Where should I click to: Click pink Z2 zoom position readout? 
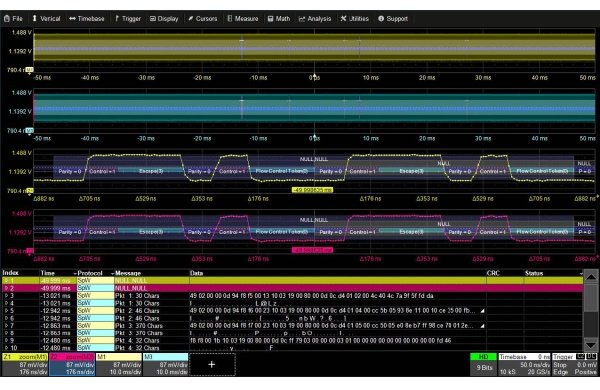click(x=312, y=250)
